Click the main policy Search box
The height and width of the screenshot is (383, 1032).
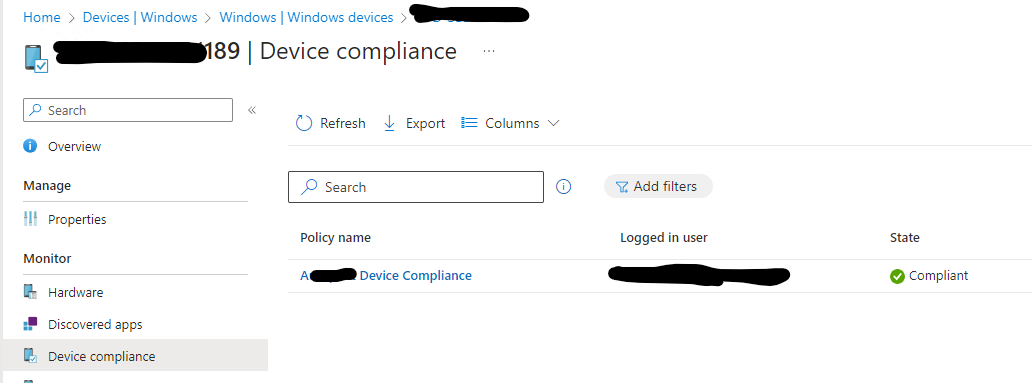[x=416, y=187]
